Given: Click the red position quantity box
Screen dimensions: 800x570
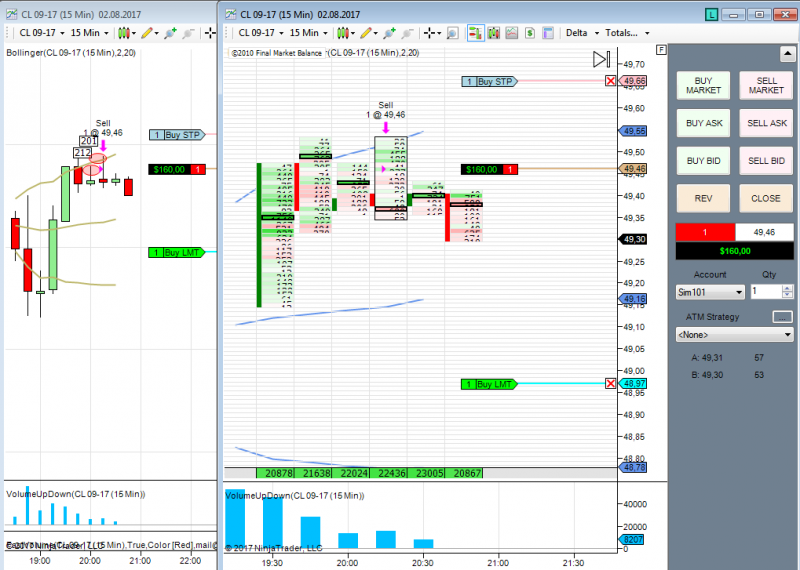Looking at the screenshot, I should click(705, 232).
